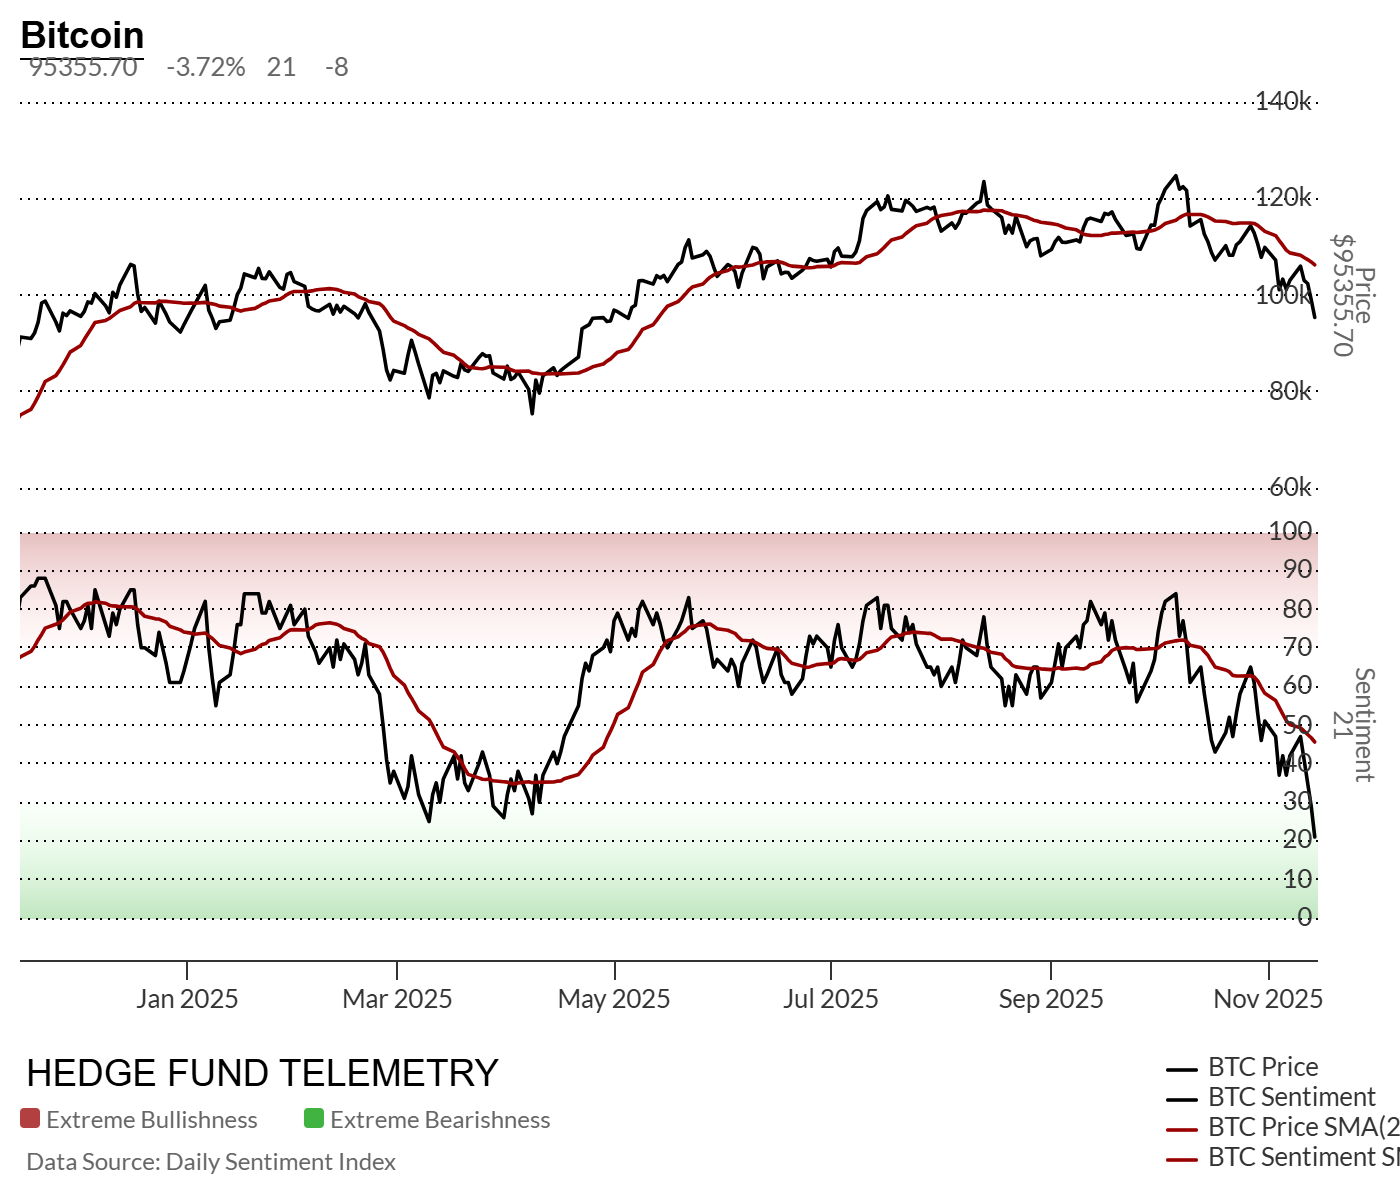Toggle the BTC Price SMA legend entry

pos(1300,1127)
